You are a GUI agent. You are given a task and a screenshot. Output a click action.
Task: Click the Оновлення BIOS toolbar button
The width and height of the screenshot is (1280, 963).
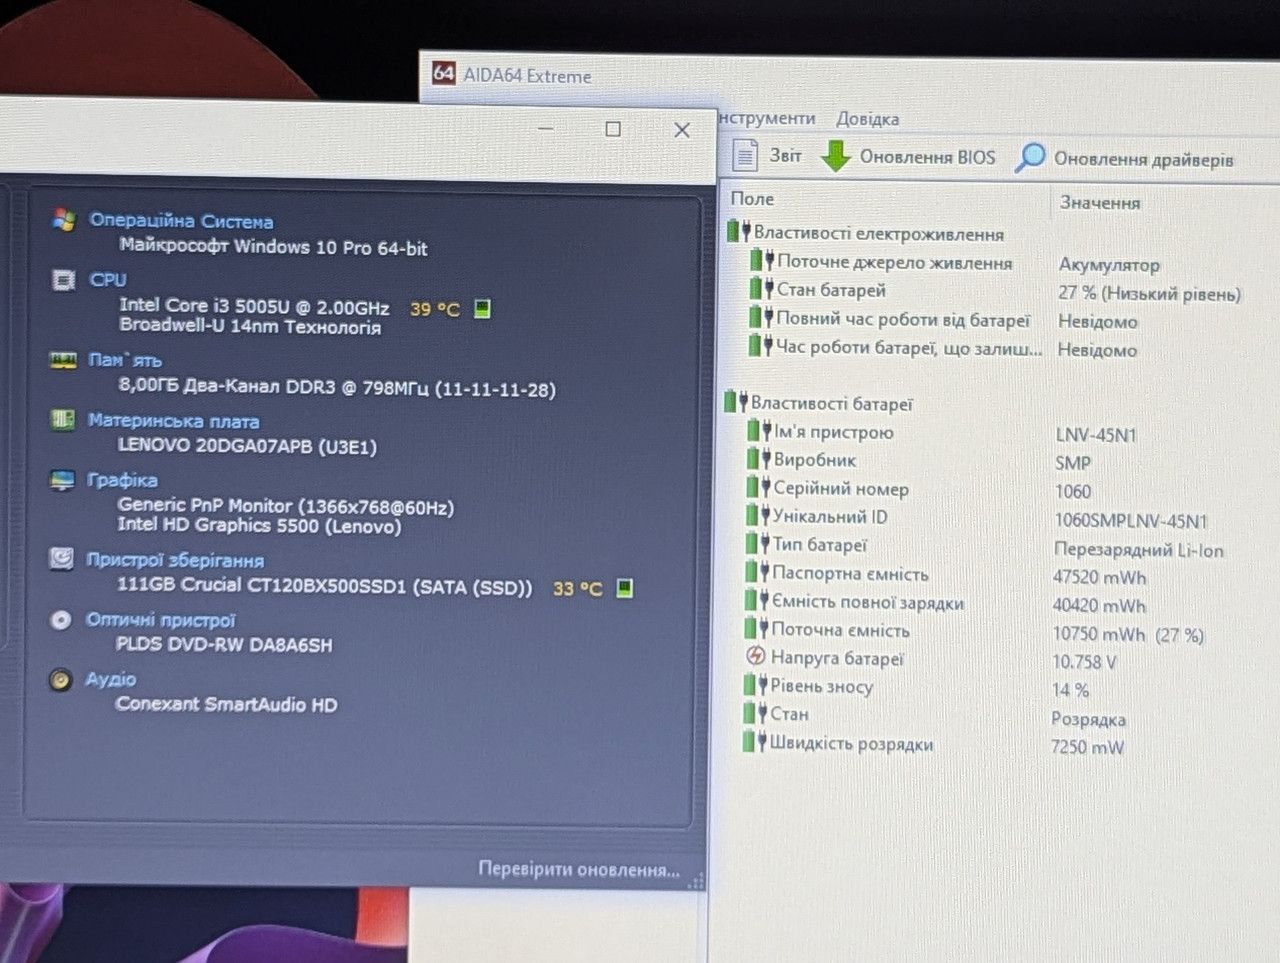coord(909,157)
